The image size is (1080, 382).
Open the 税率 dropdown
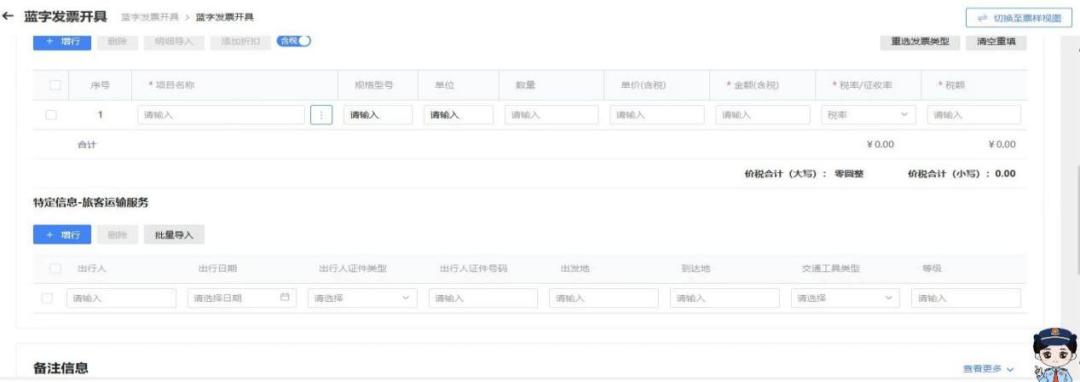click(868, 115)
